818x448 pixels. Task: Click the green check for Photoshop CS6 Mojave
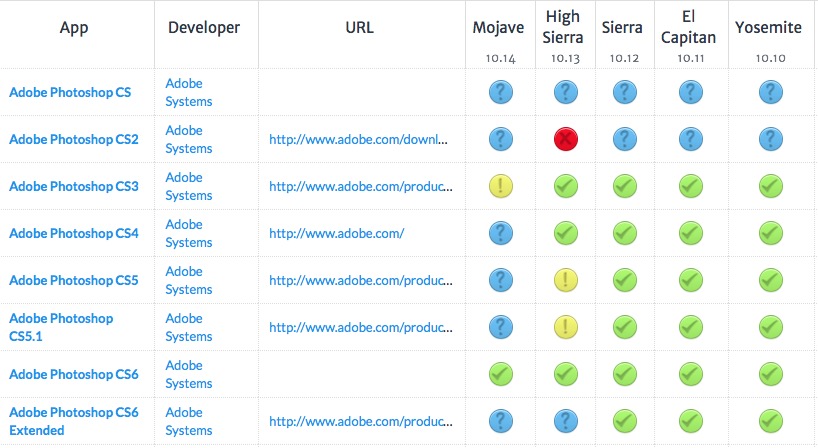[501, 374]
